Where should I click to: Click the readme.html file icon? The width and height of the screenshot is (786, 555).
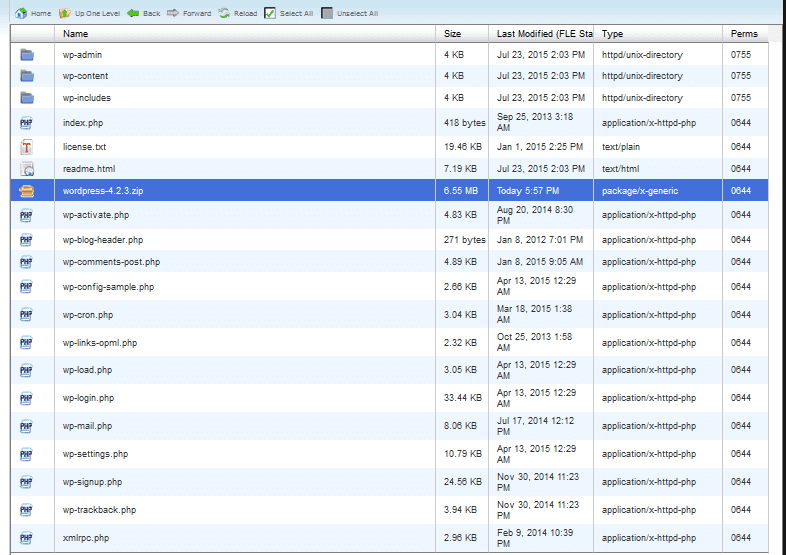pyautogui.click(x=27, y=169)
